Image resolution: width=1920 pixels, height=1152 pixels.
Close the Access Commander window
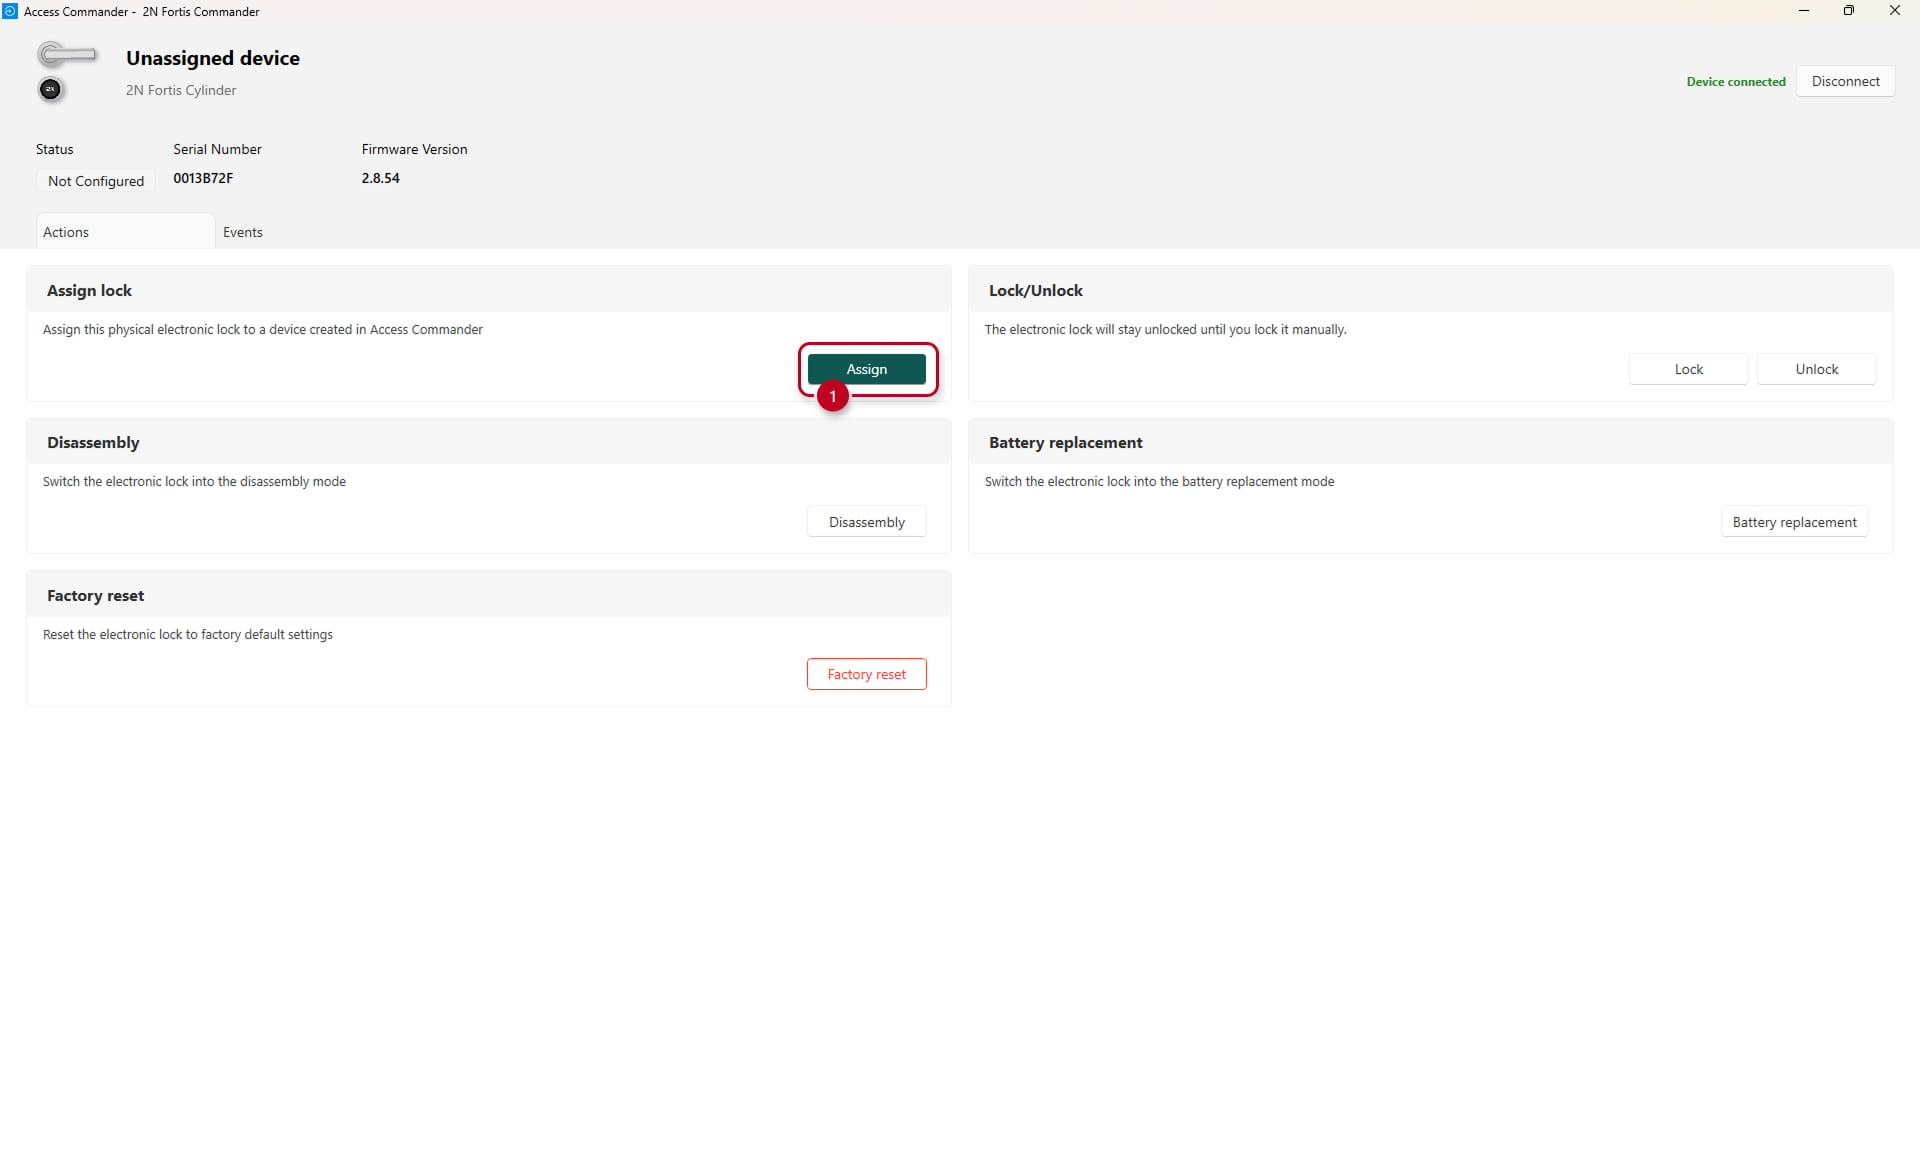tap(1895, 11)
